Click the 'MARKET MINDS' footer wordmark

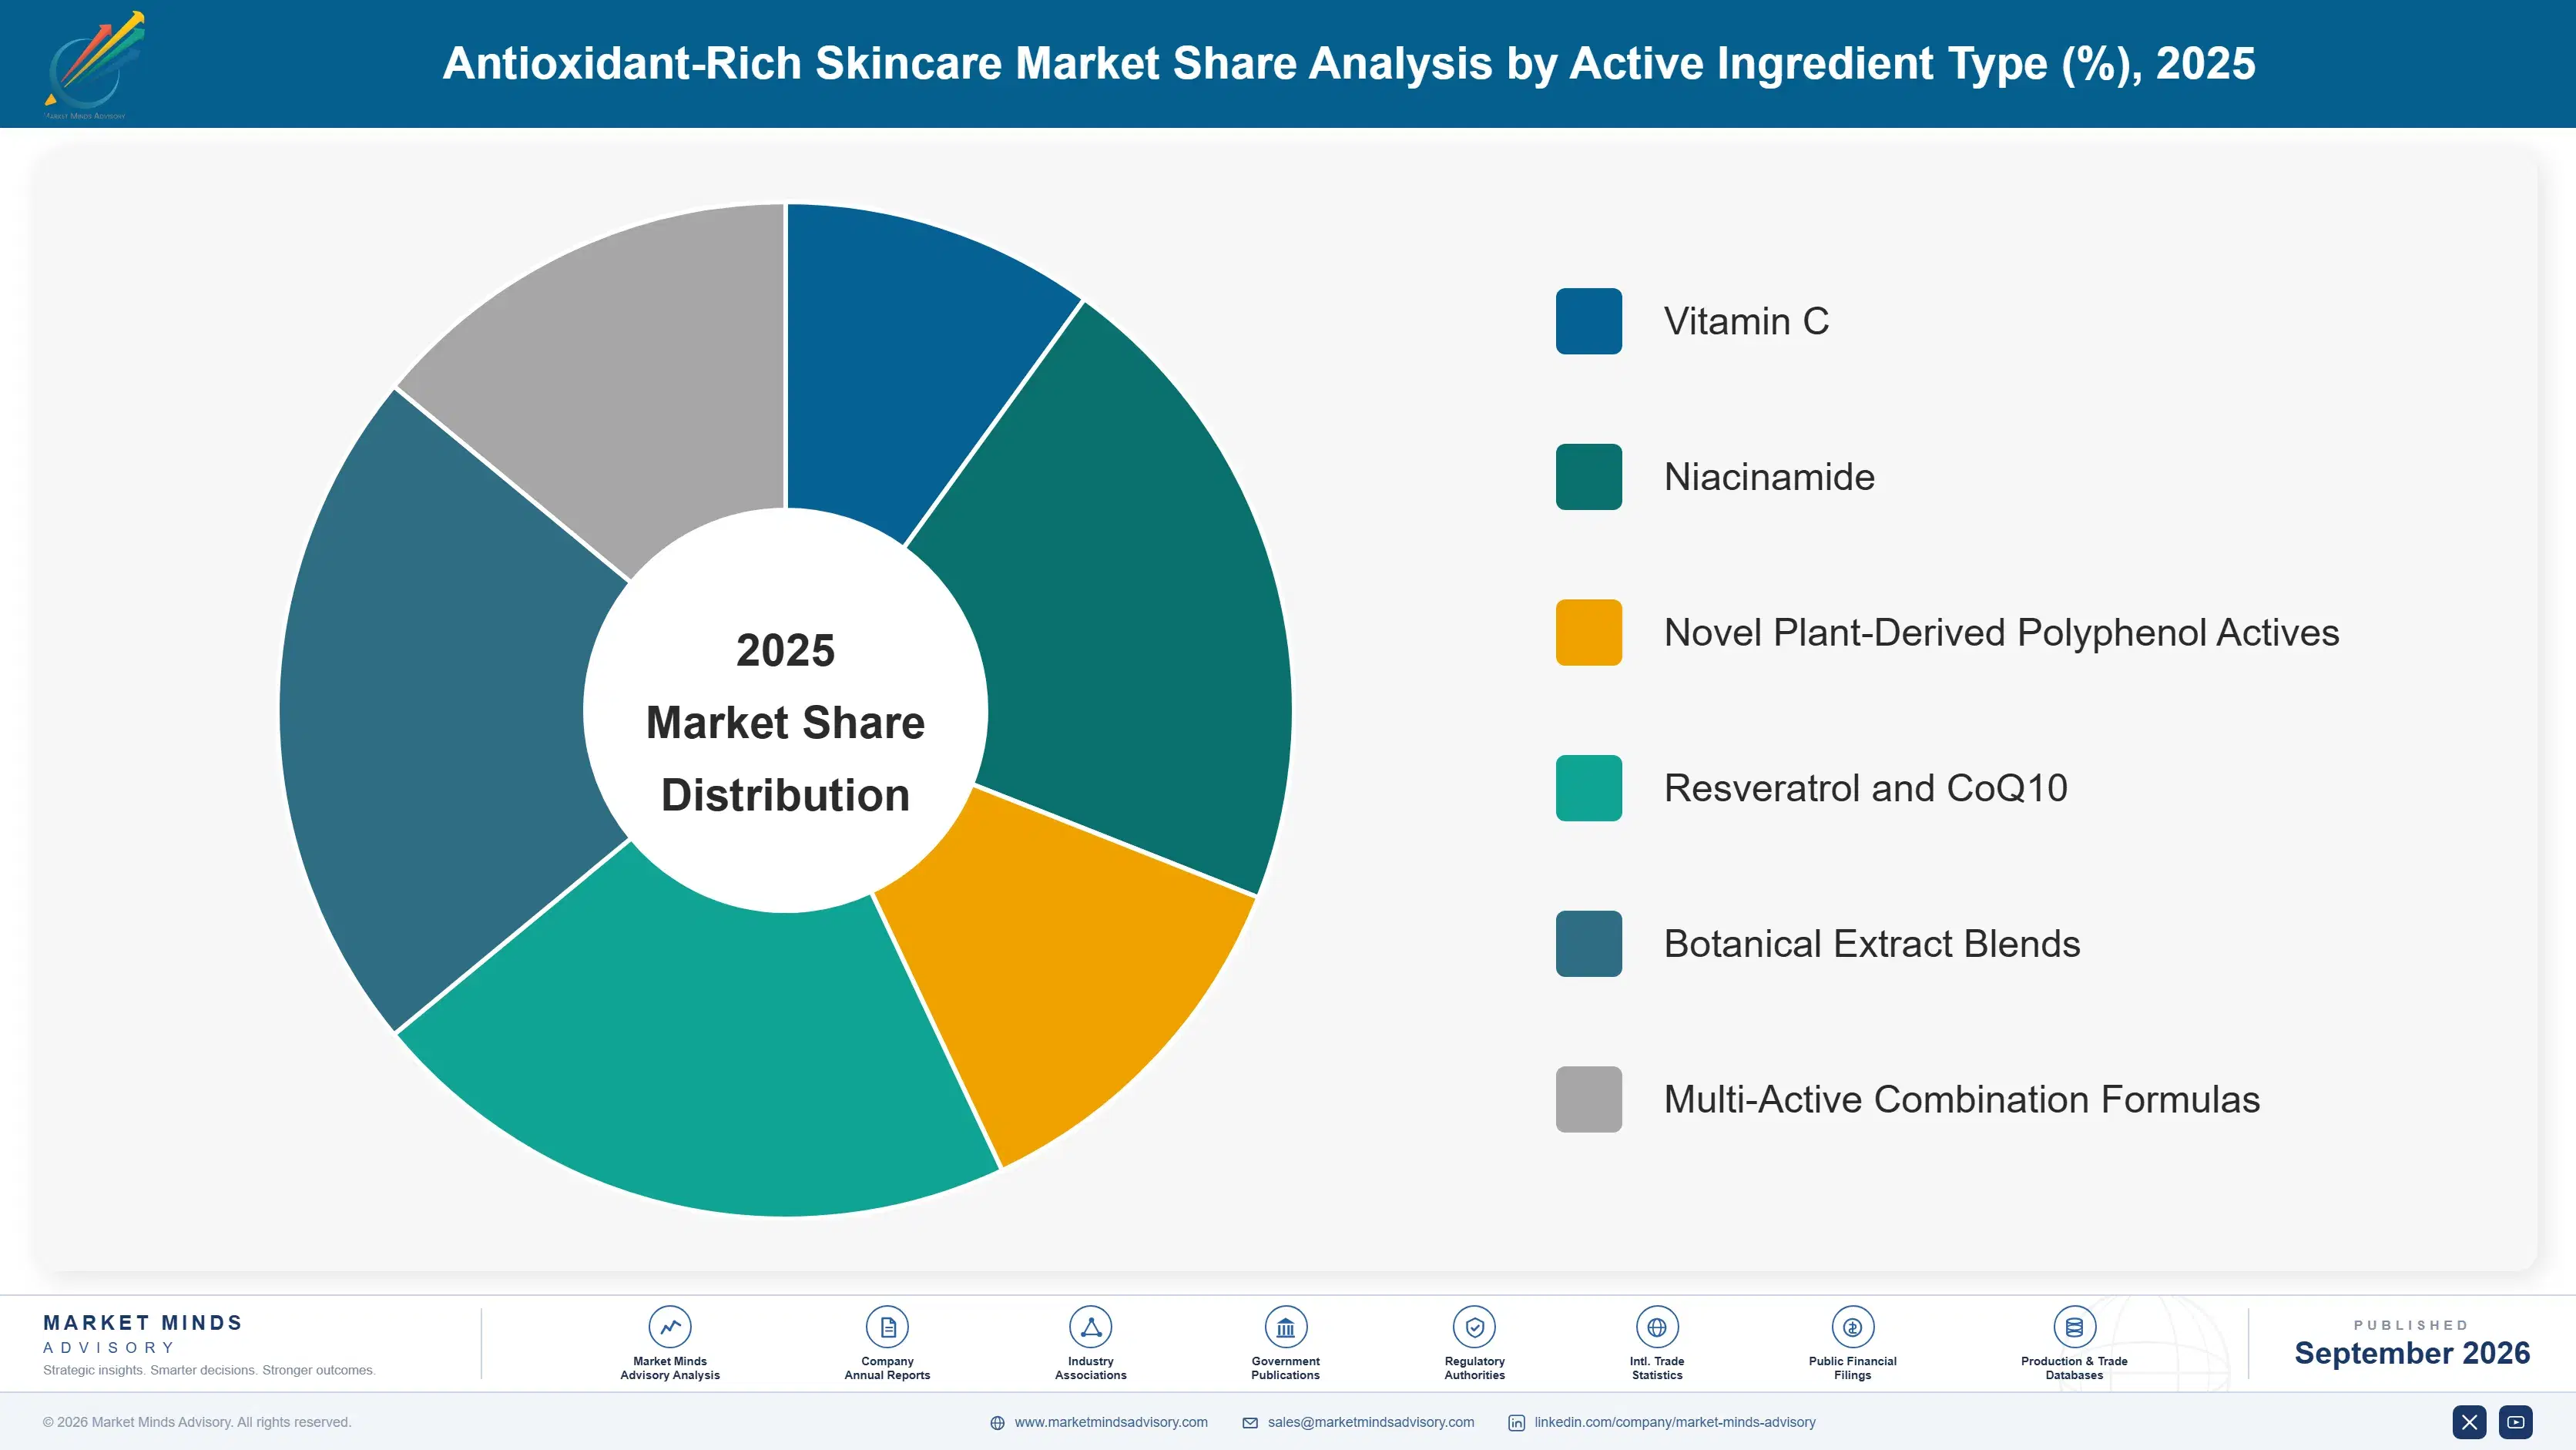click(x=143, y=1322)
